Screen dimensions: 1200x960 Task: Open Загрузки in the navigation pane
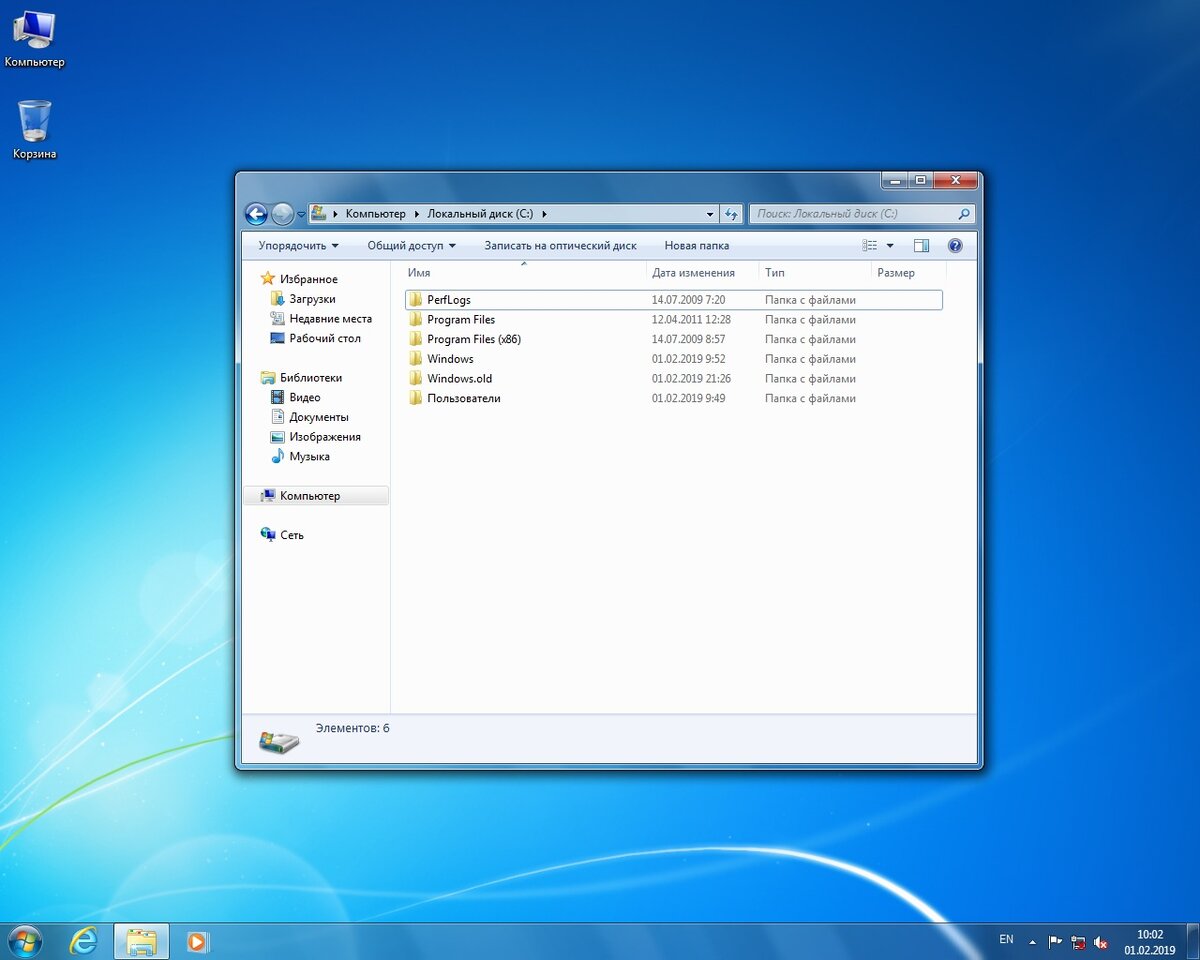[303, 299]
